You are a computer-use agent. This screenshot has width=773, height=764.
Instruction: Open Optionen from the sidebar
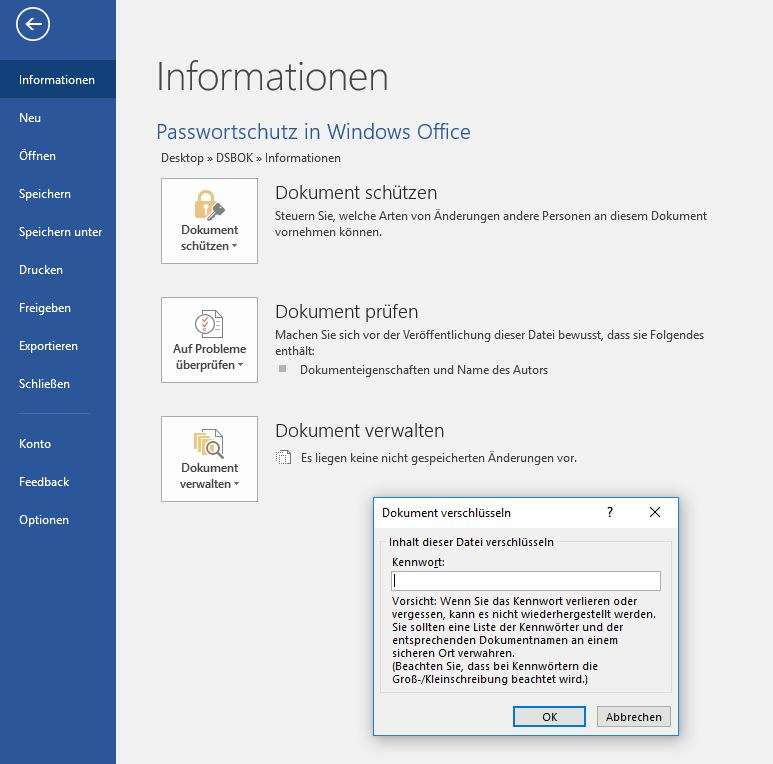[x=58, y=520]
